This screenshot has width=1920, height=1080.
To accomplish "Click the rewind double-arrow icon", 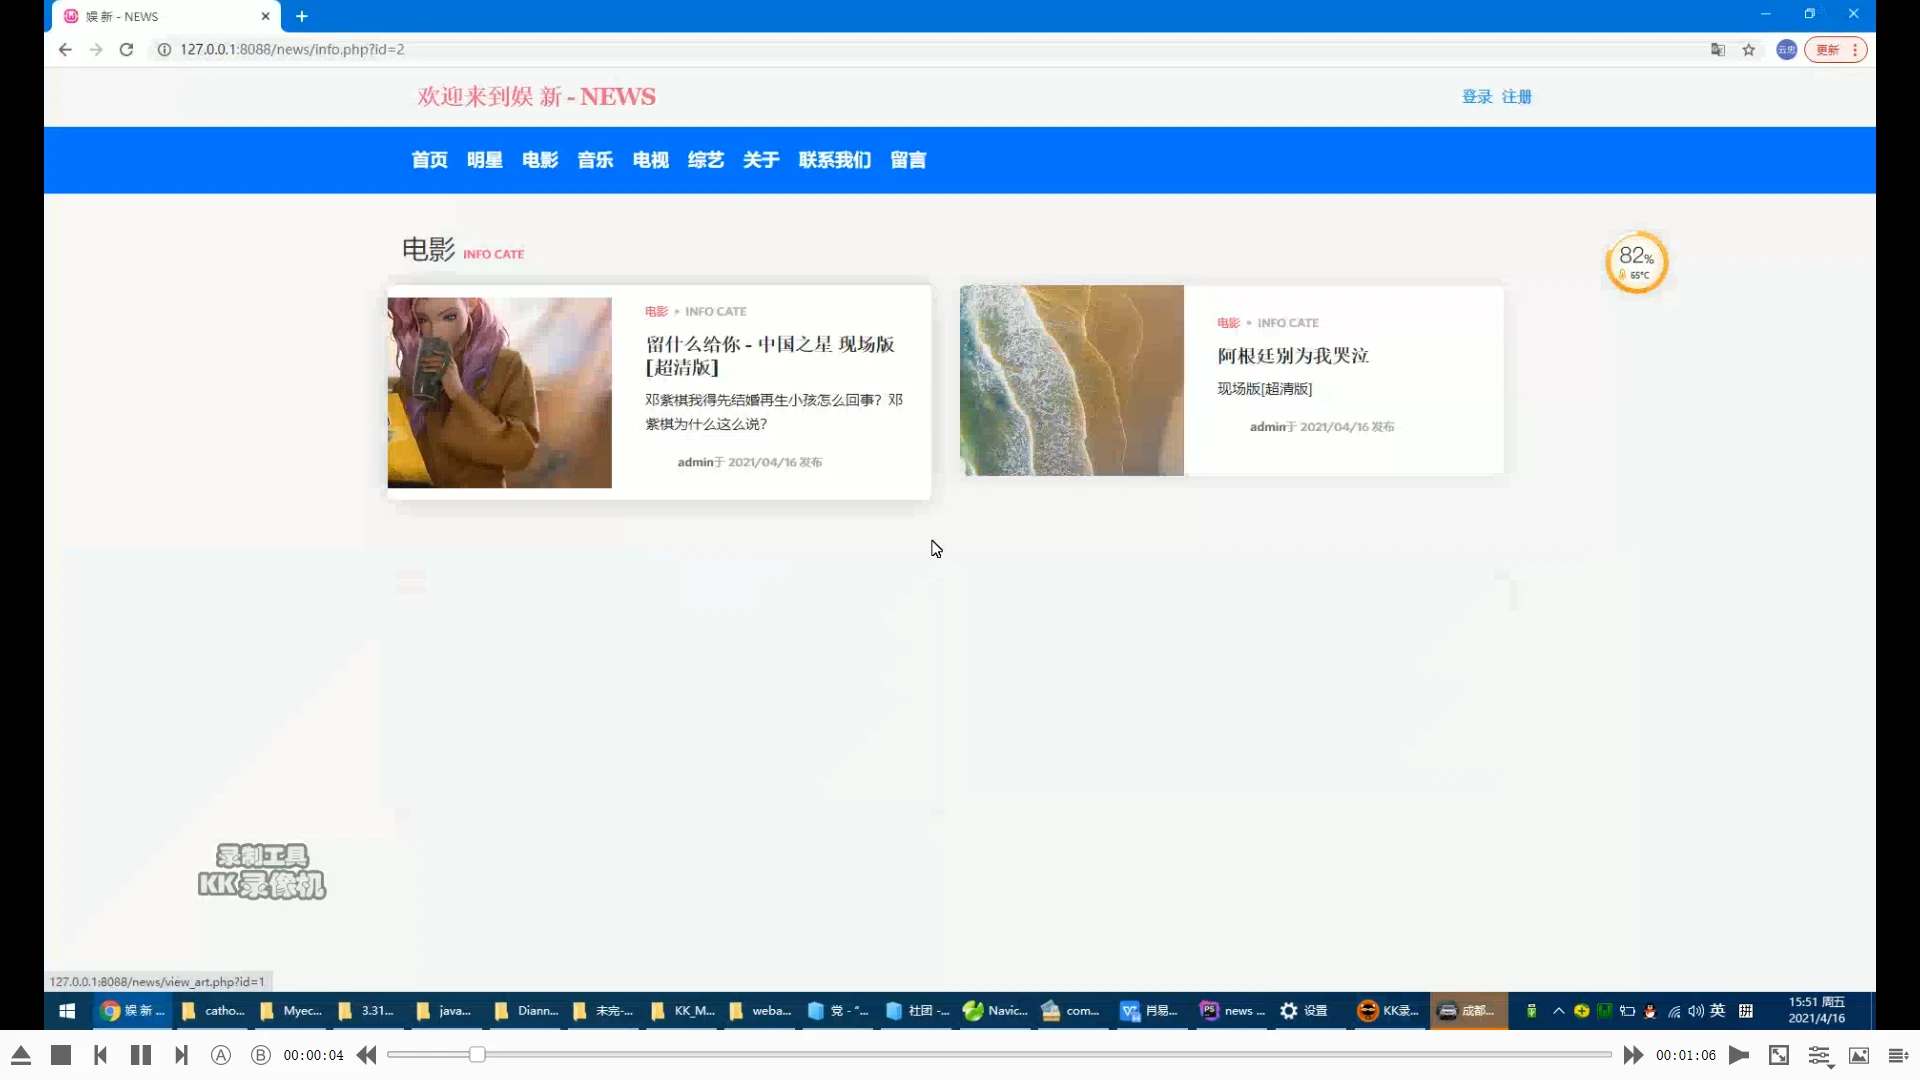I will pyautogui.click(x=367, y=1056).
